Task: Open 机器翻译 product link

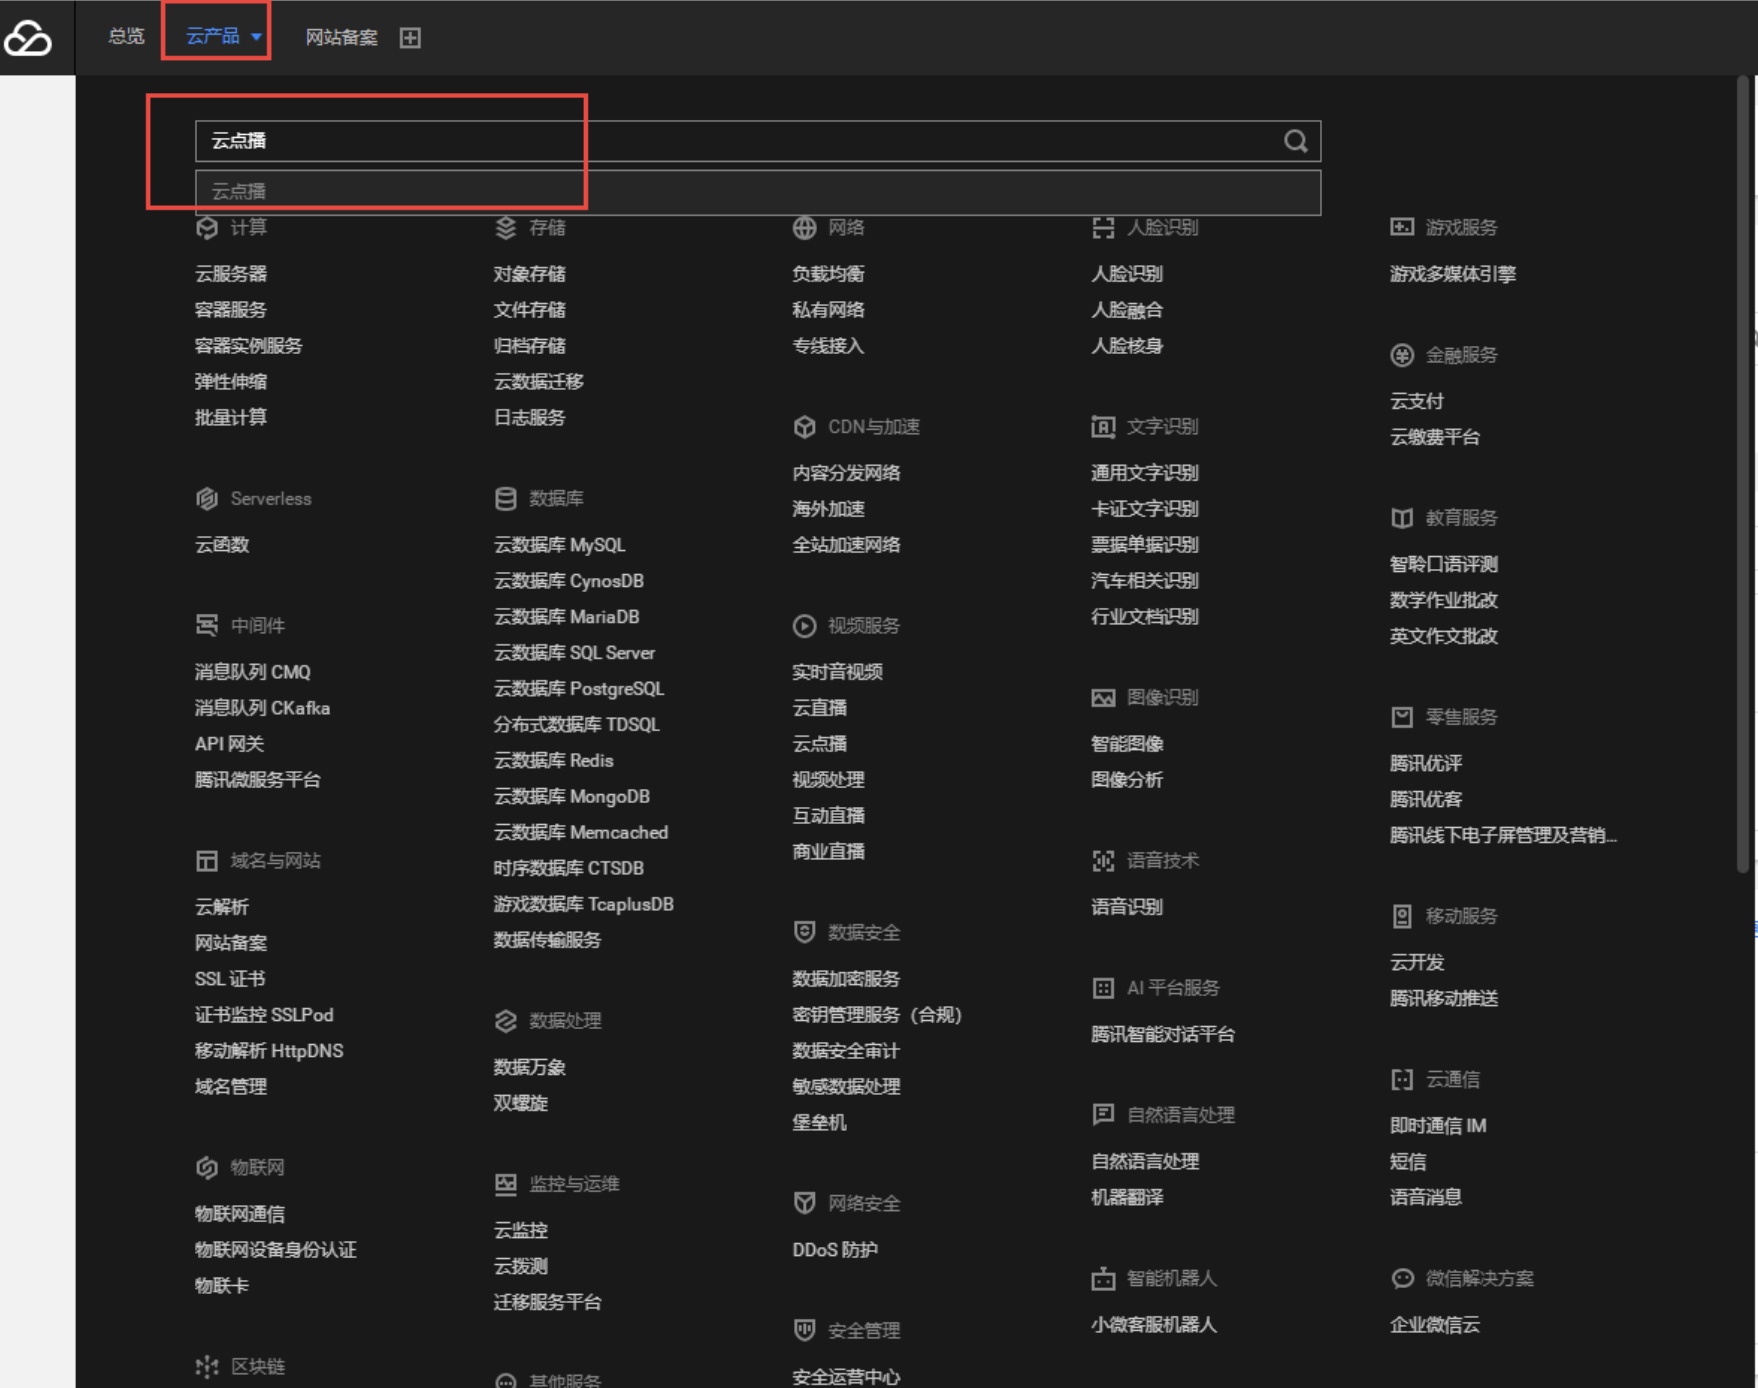Action: pos(1126,1198)
